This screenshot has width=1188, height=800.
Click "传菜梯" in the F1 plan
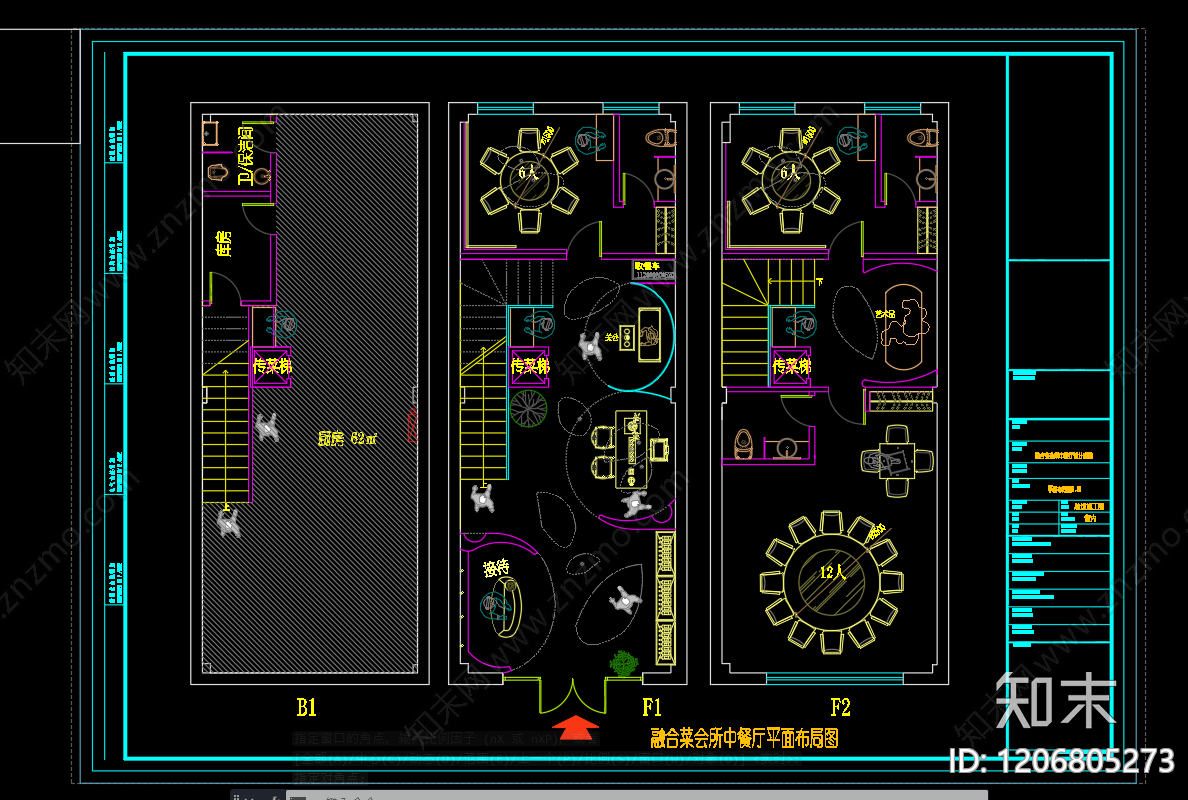[530, 367]
